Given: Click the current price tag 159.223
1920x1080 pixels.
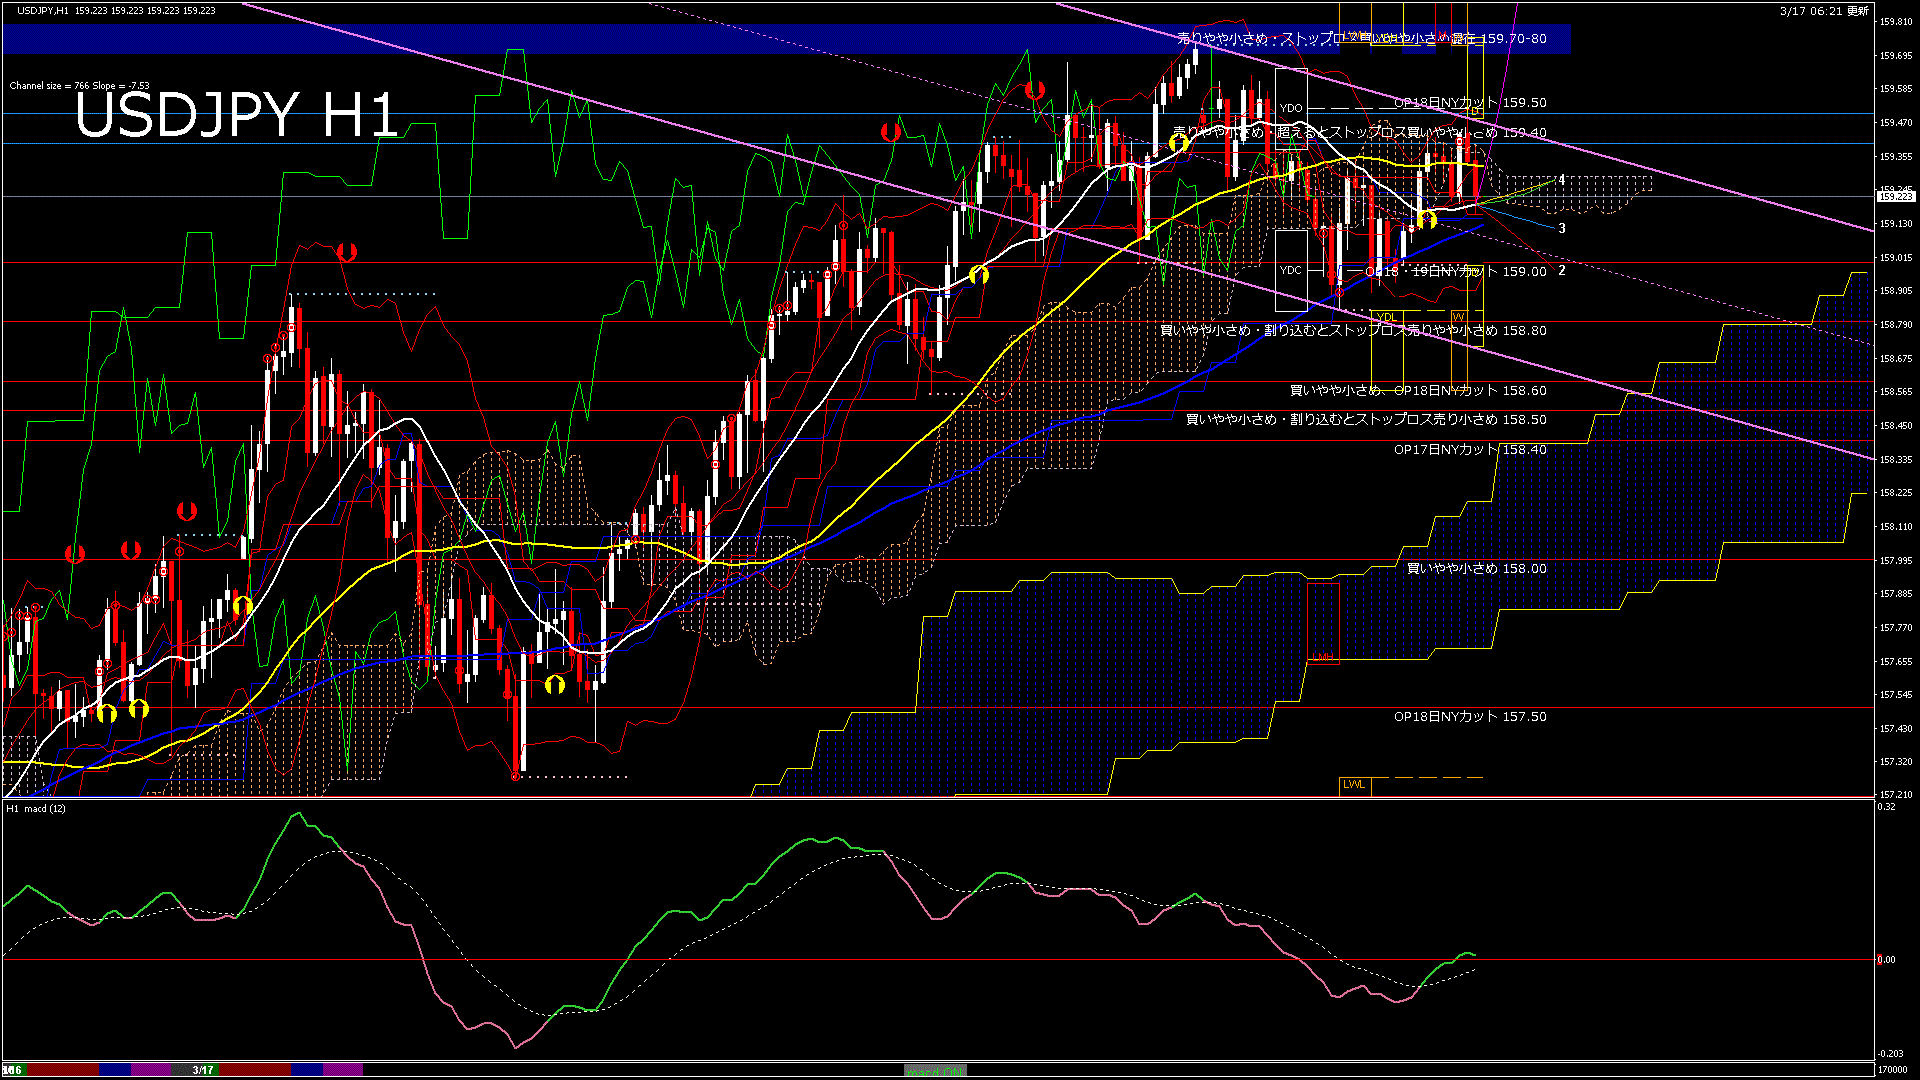Looking at the screenshot, I should click(1896, 197).
